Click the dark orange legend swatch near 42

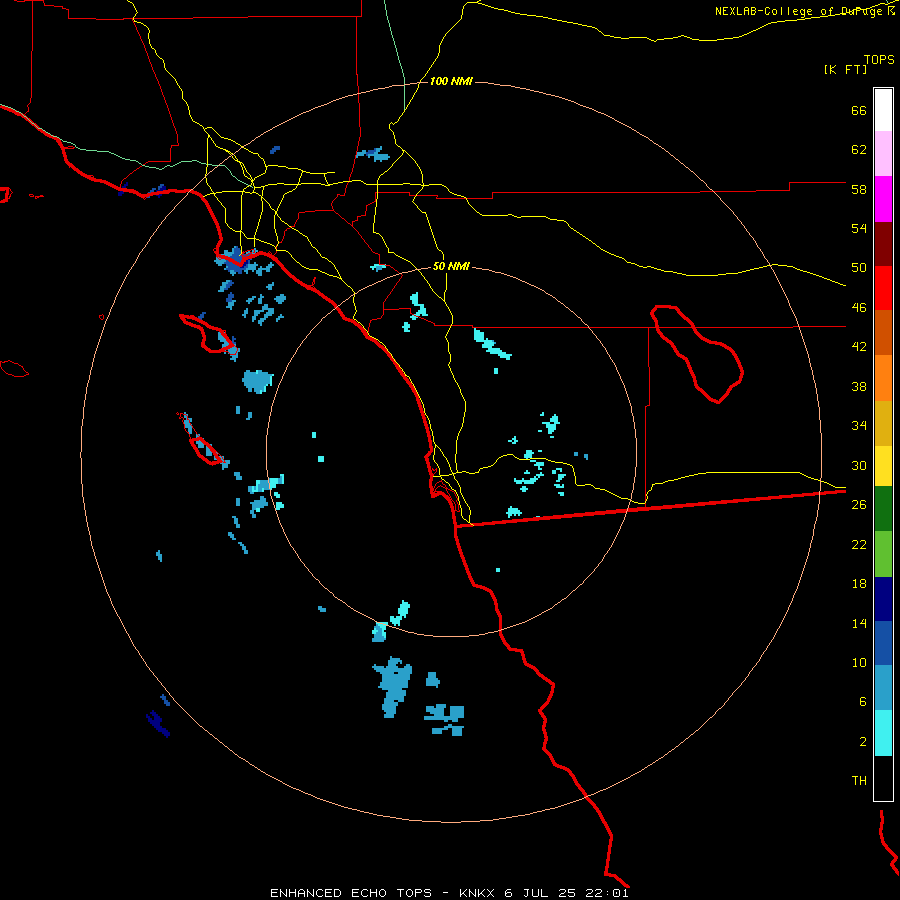coord(883,333)
